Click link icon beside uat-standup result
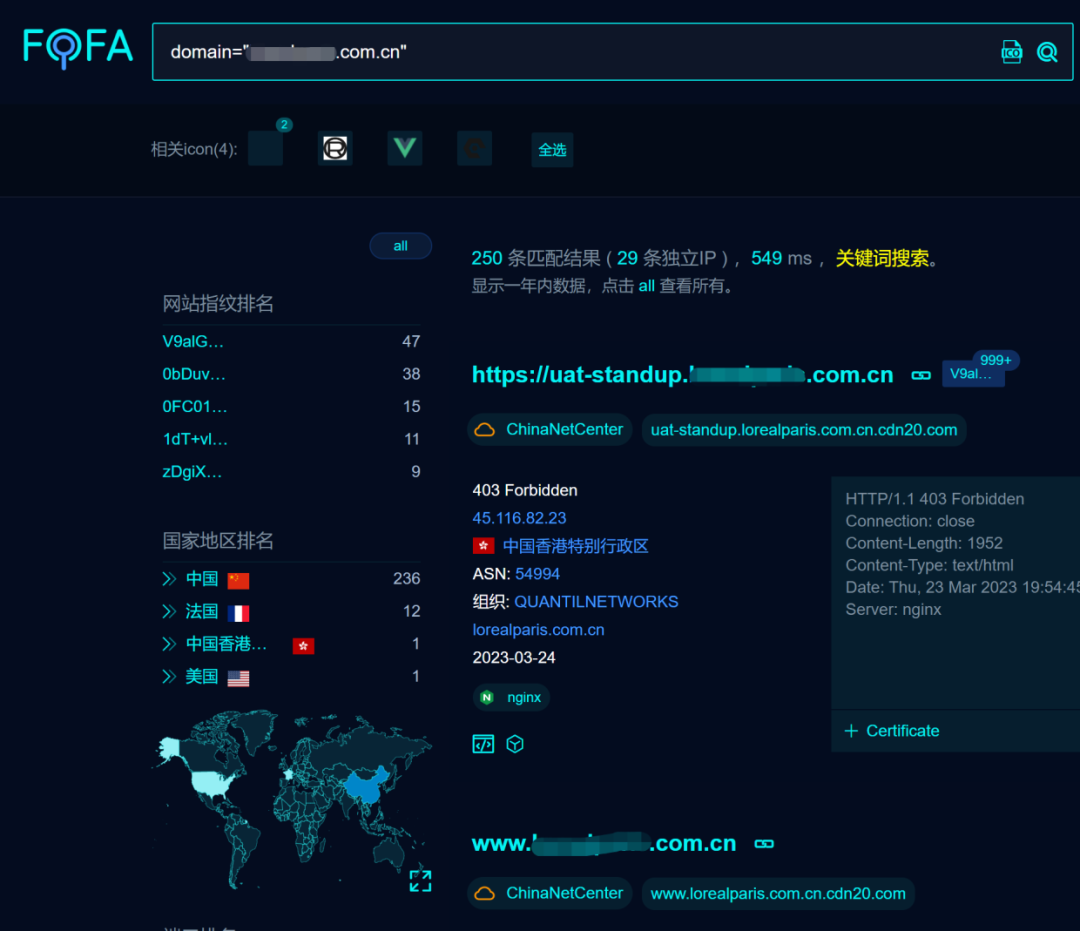This screenshot has height=931, width=1080. (921, 375)
